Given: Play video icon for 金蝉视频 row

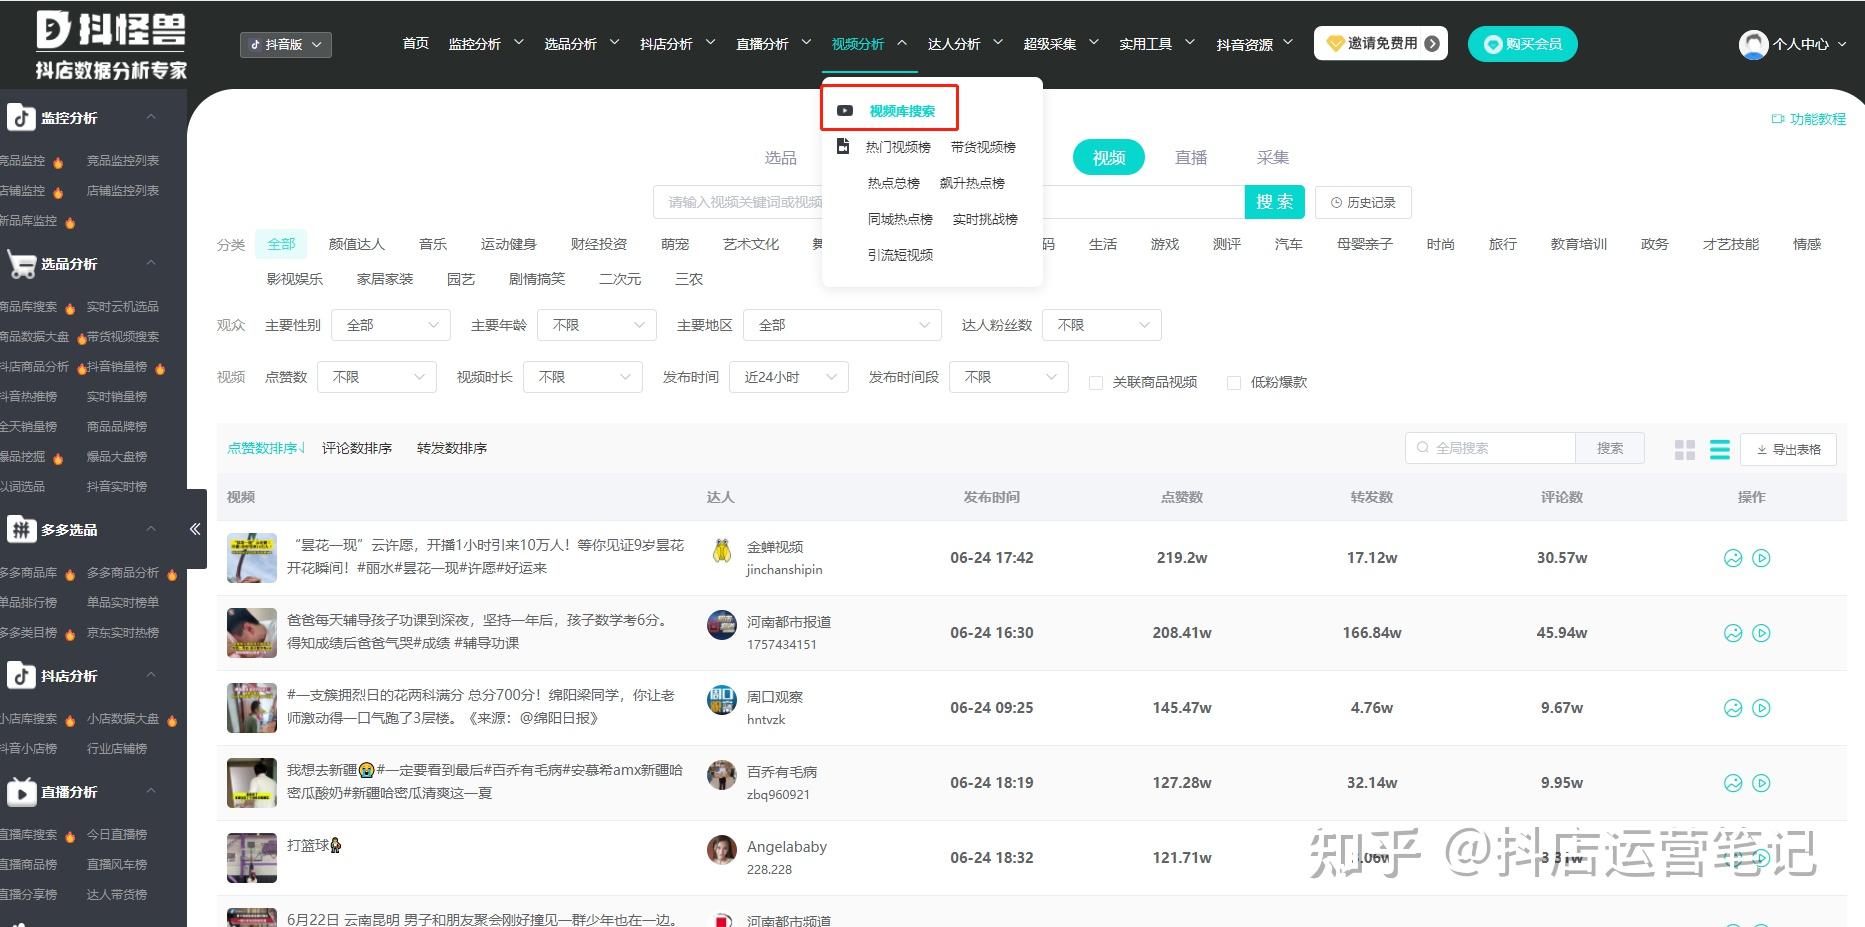Looking at the screenshot, I should [1762, 558].
